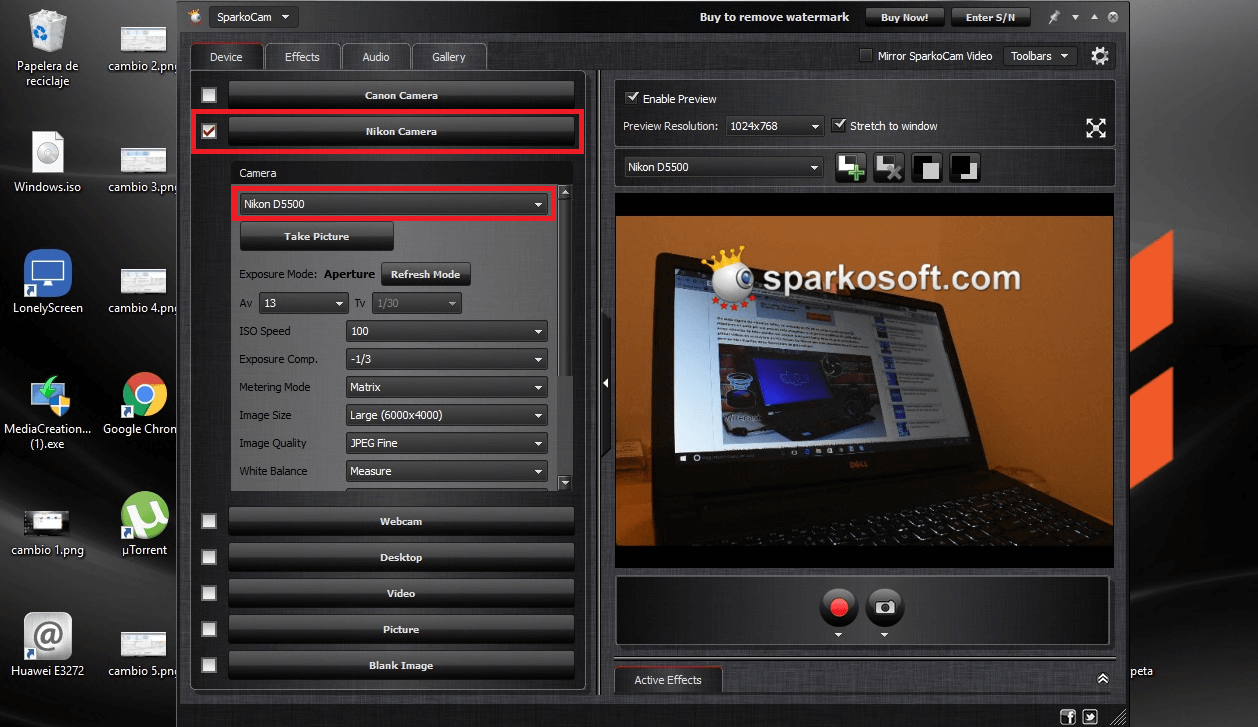The height and width of the screenshot is (727, 1258).
Task: Add a new scene with the green plus icon
Action: pos(851,168)
